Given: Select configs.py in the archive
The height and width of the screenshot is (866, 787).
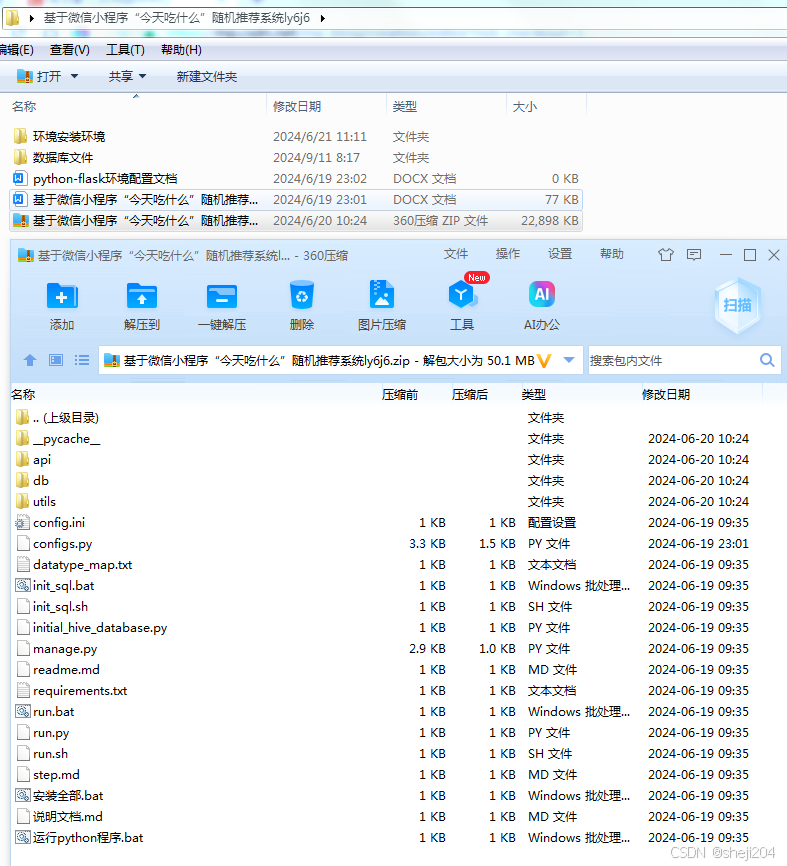Looking at the screenshot, I should 387,543.
